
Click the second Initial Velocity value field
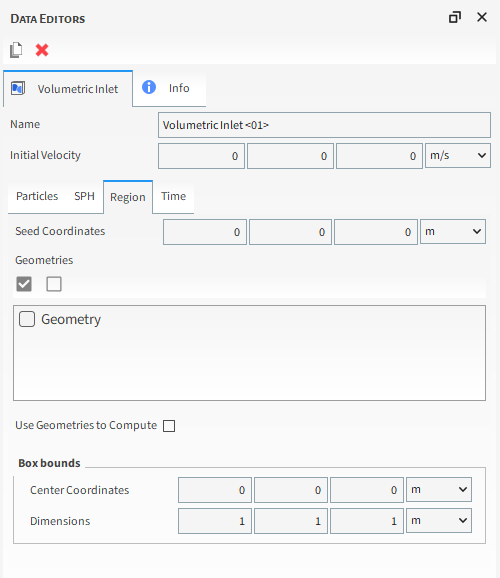click(290, 156)
